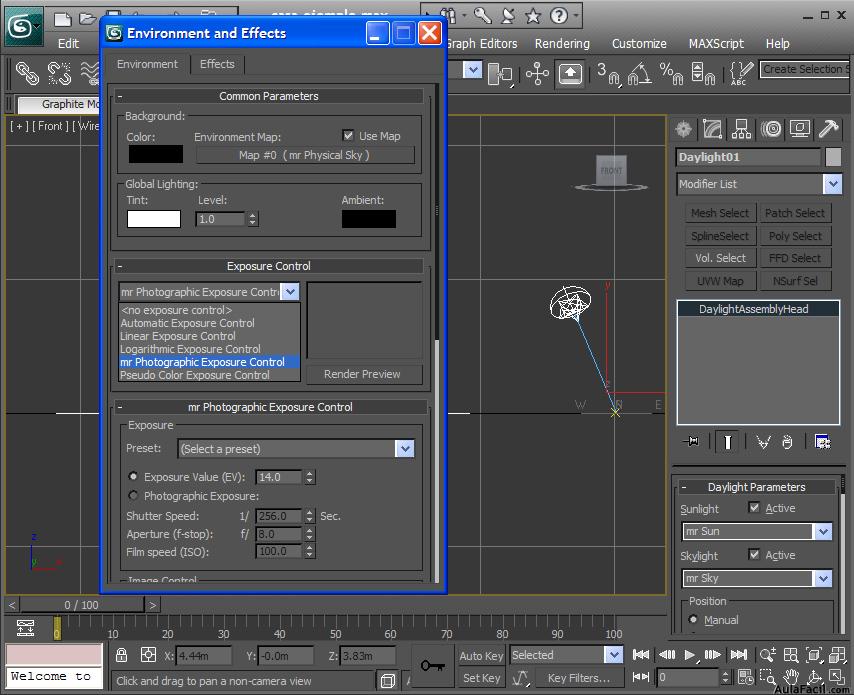The height and width of the screenshot is (695, 854).
Task: Click Set Keys large key icon
Action: click(x=432, y=665)
